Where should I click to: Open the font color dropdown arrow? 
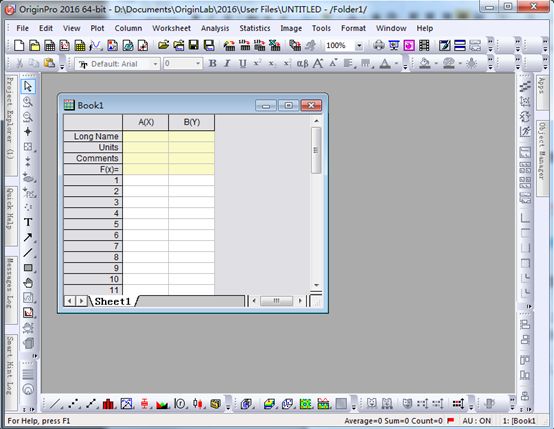click(x=396, y=64)
